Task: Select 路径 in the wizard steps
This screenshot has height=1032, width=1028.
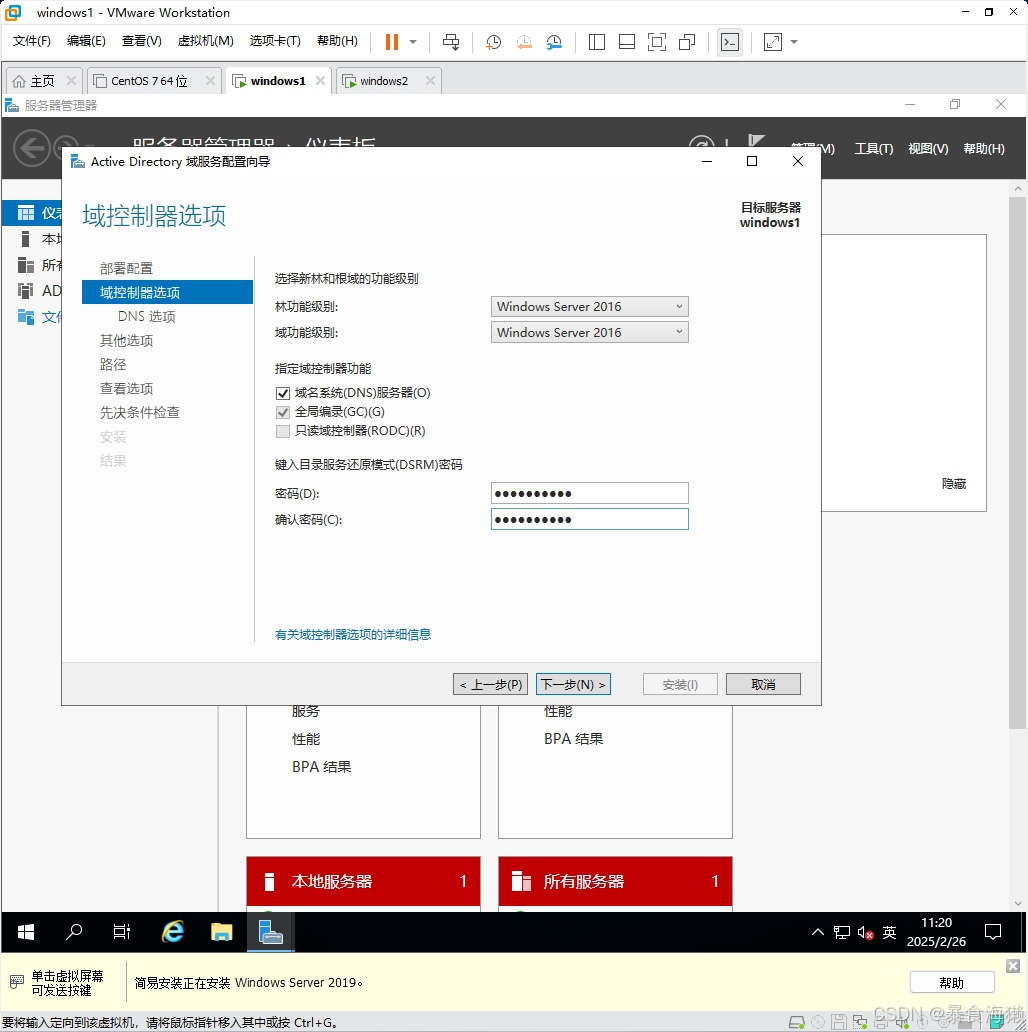Action: [x=113, y=365]
